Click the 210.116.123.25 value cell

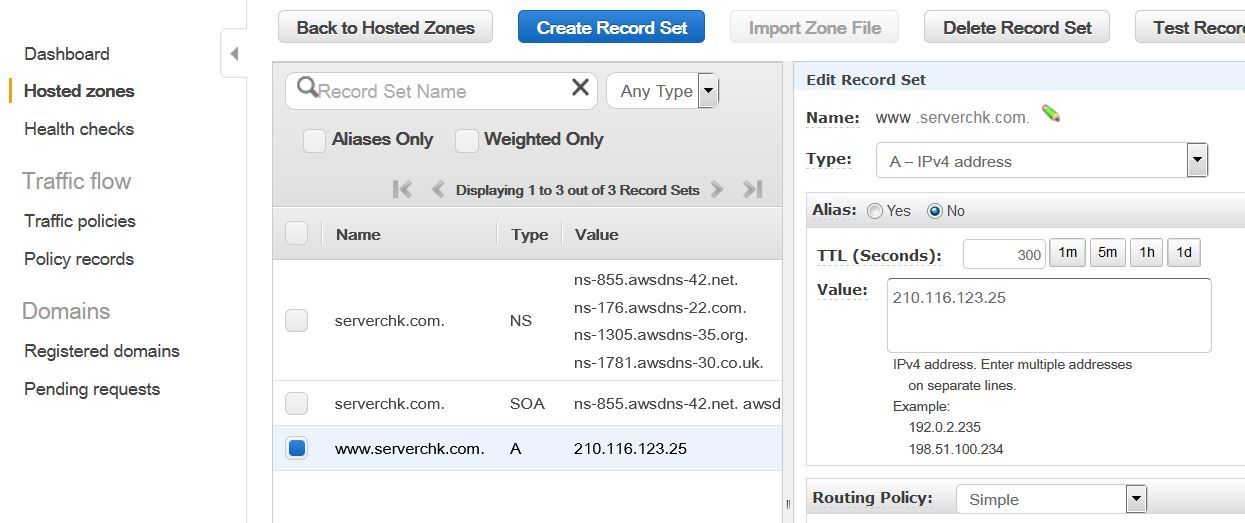630,449
